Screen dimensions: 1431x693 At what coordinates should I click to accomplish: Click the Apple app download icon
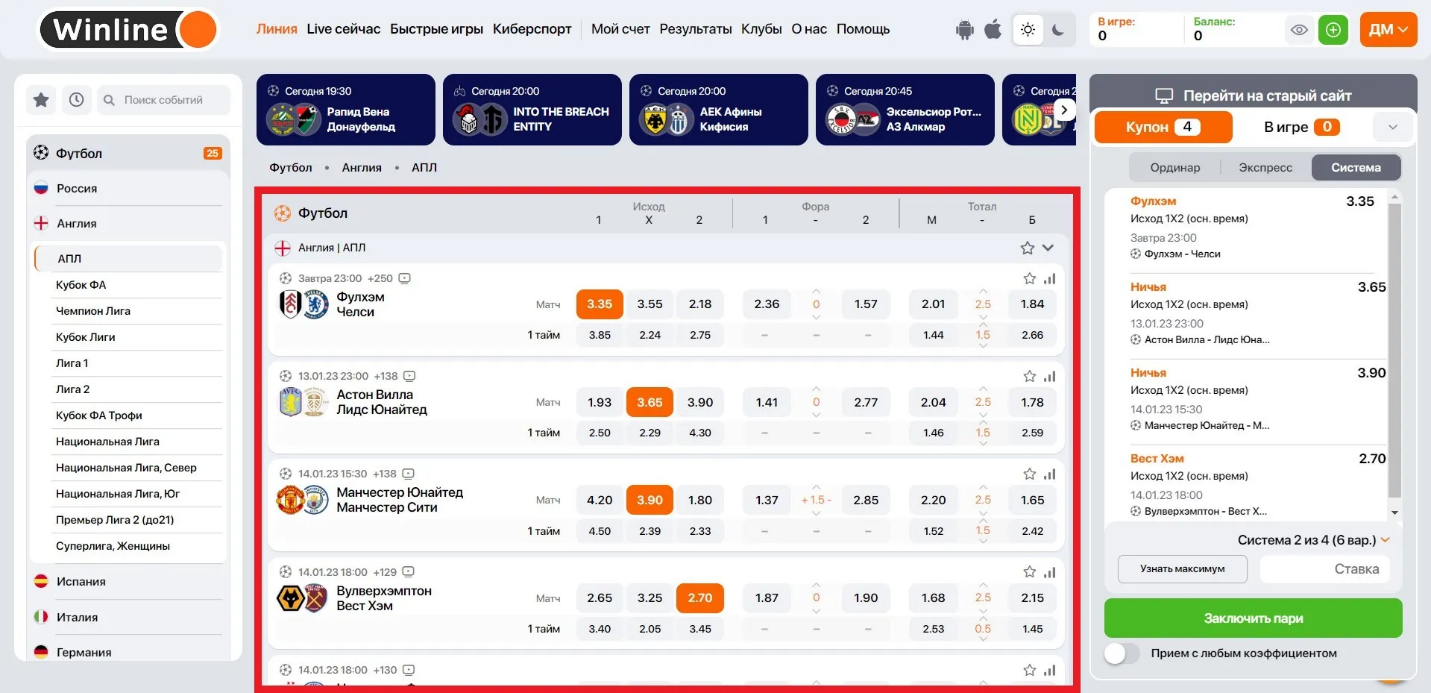[x=993, y=30]
